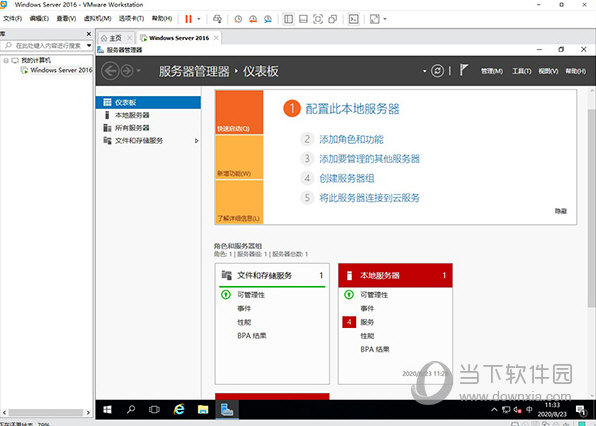
Task: Click the VMware pause virtual machine icon
Action: click(188, 19)
